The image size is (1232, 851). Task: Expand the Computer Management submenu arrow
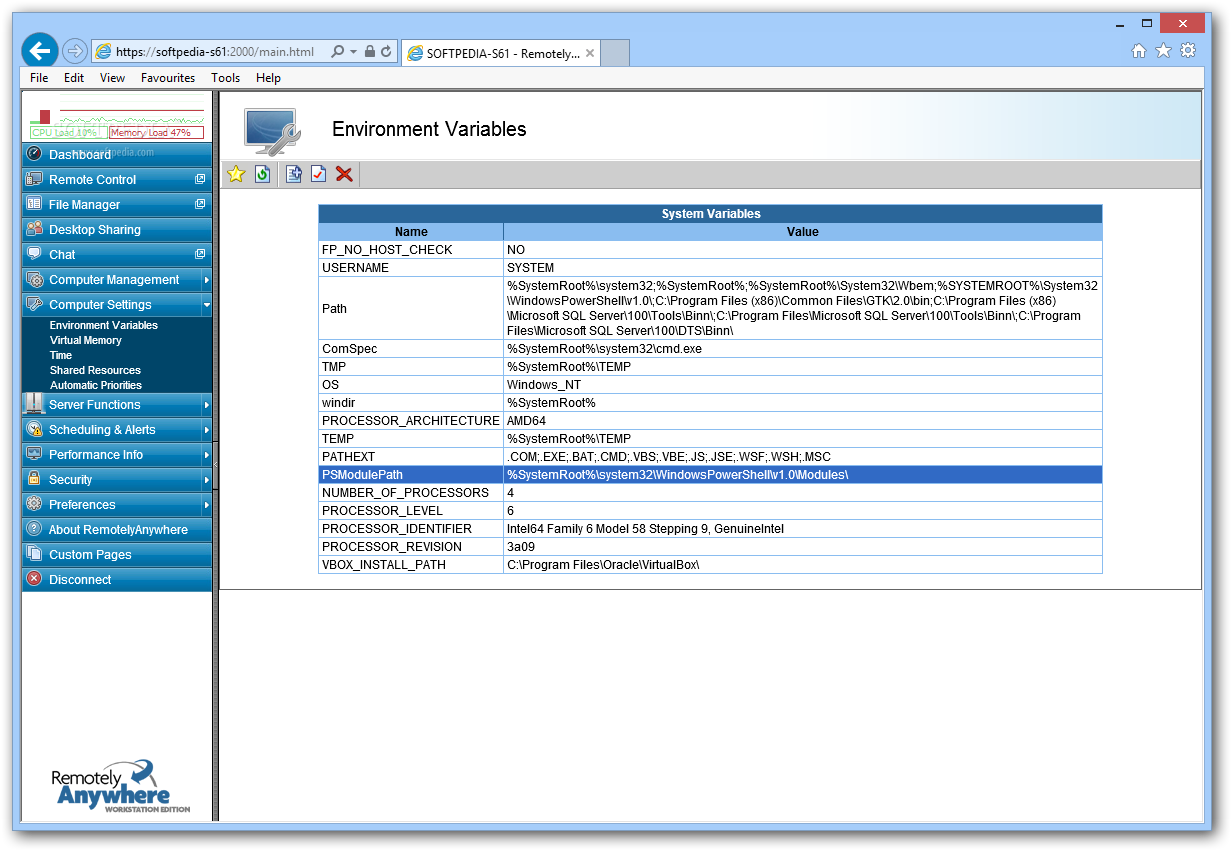pos(206,280)
